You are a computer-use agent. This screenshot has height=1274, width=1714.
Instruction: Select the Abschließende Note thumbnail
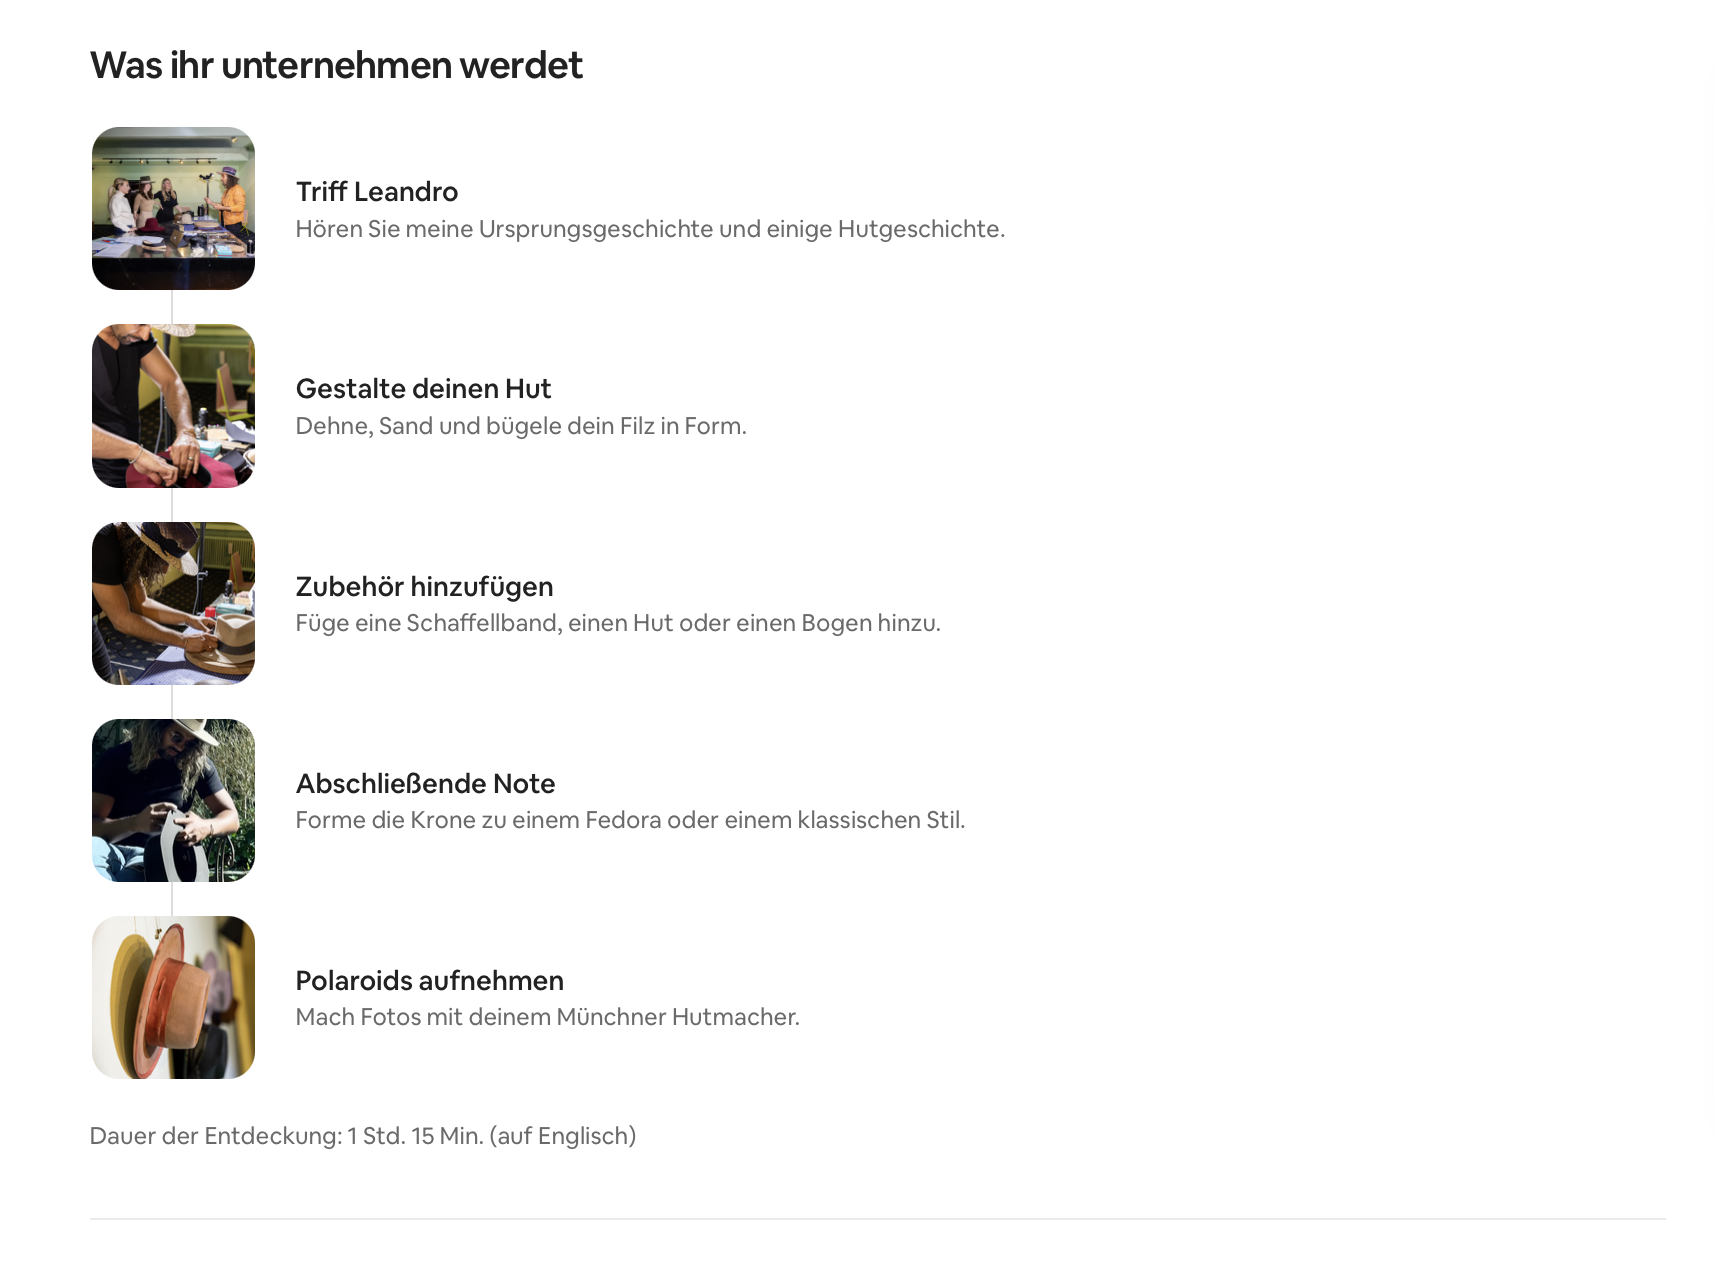(x=173, y=800)
